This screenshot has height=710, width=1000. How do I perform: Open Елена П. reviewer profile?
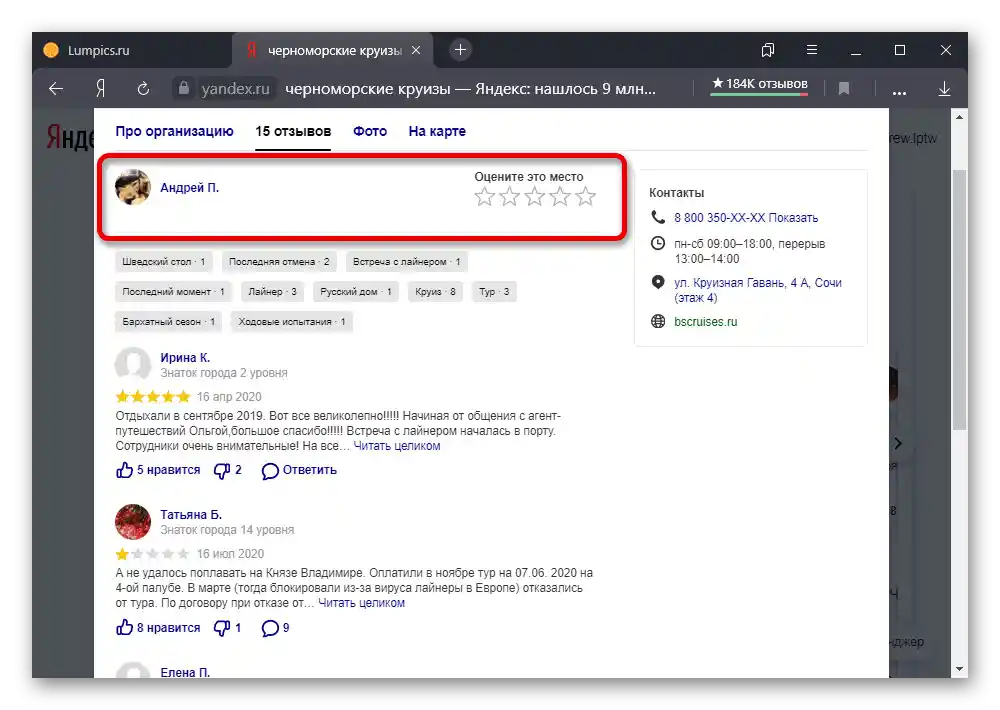[185, 672]
